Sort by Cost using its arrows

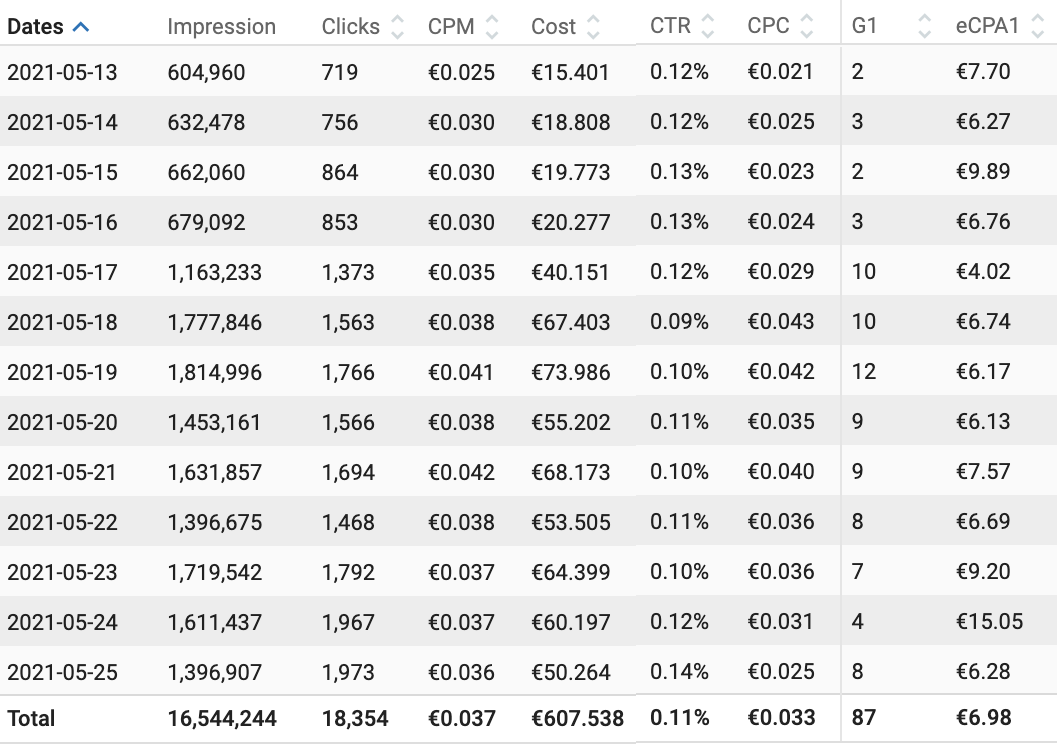593,27
